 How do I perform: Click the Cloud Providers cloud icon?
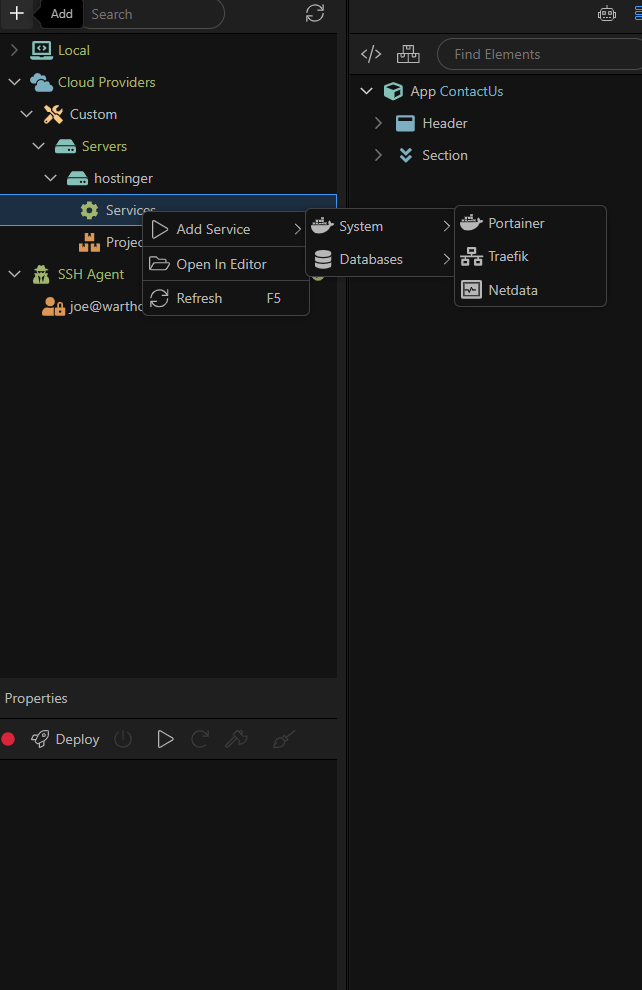(x=42, y=82)
